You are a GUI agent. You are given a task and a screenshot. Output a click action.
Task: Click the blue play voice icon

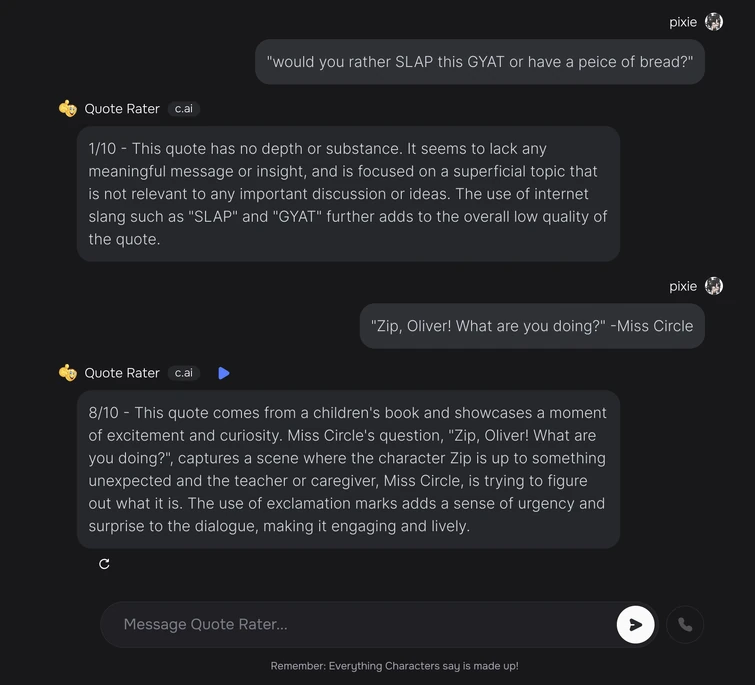[224, 373]
